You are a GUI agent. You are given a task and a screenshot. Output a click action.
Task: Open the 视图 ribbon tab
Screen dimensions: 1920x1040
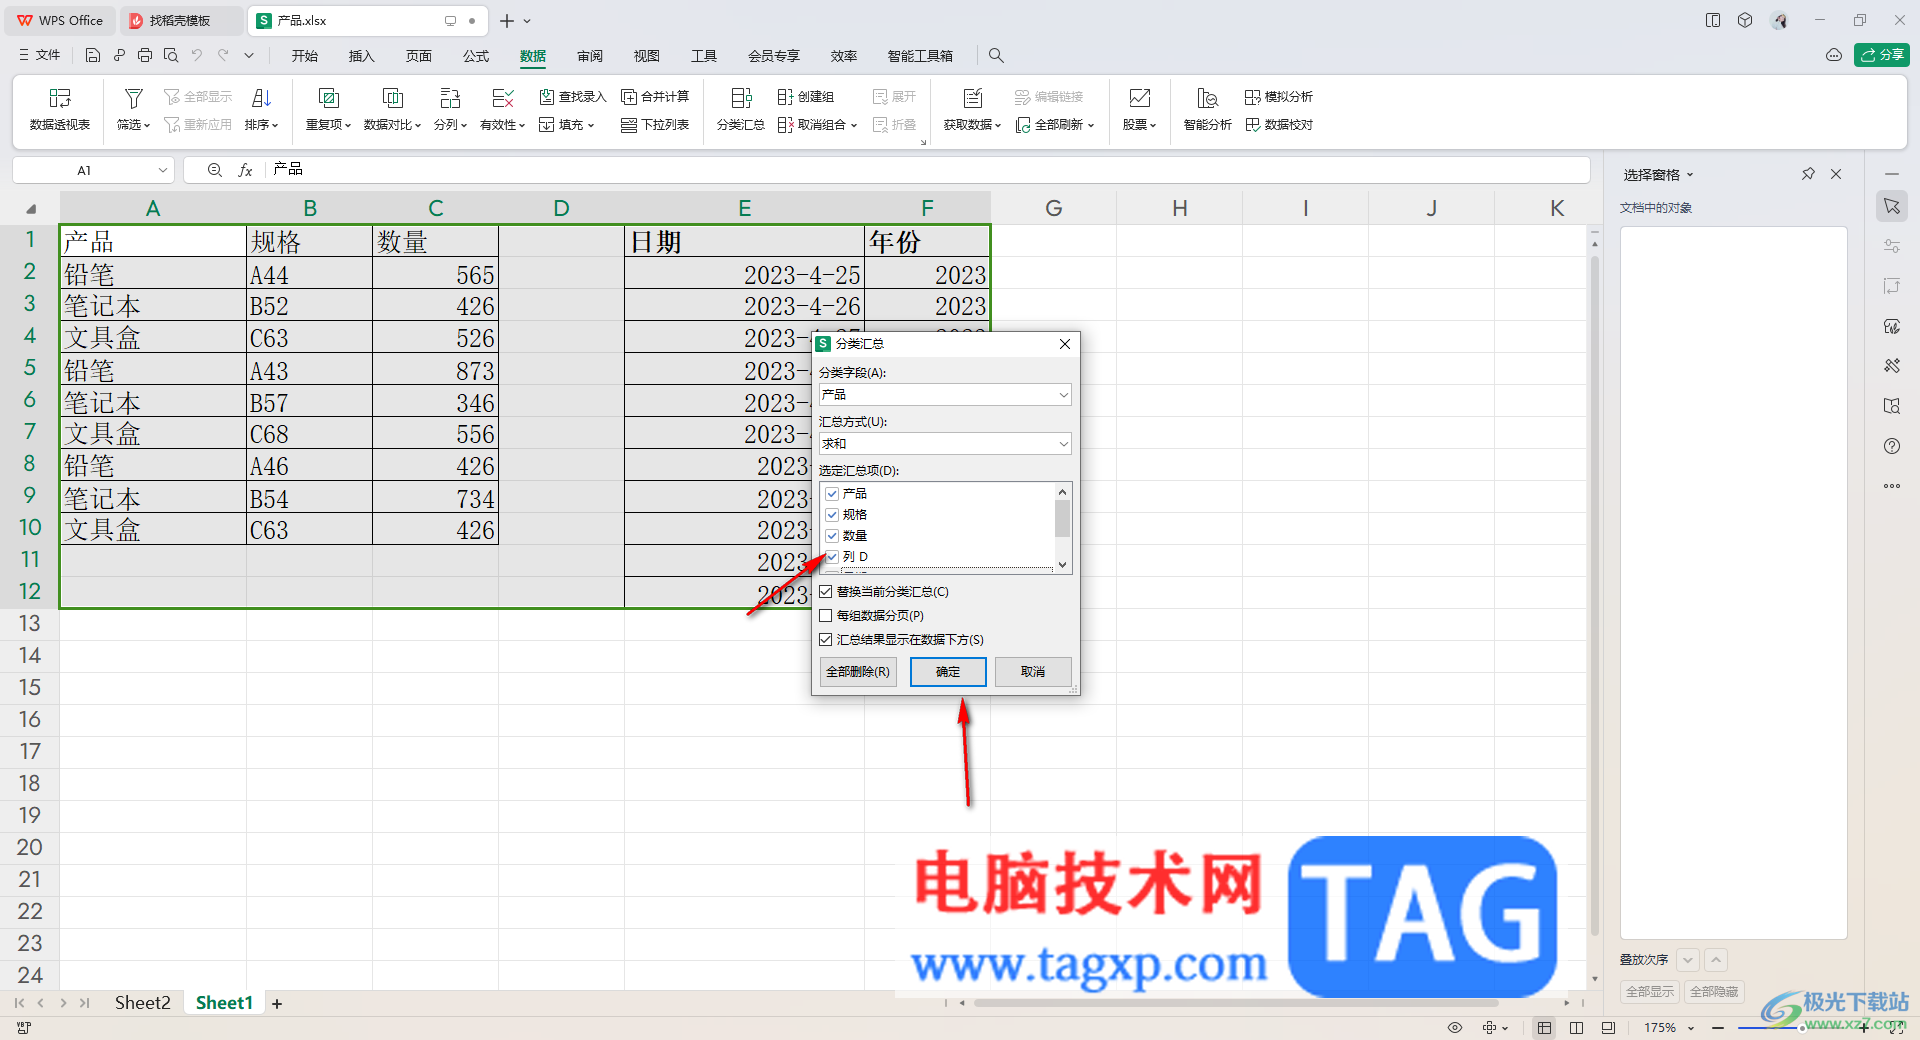(x=647, y=56)
